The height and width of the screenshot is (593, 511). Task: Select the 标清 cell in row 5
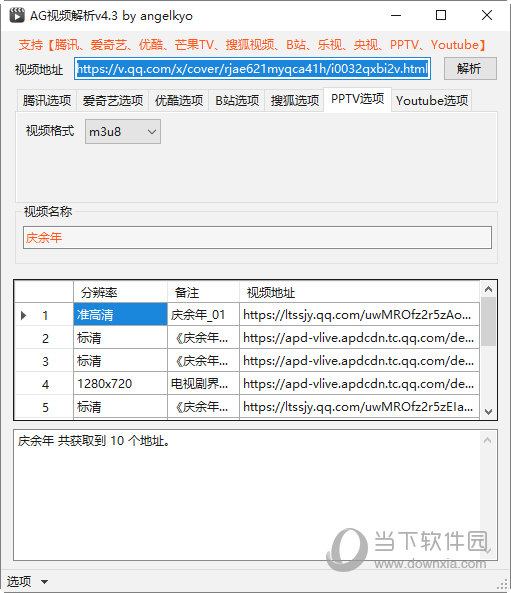click(120, 407)
